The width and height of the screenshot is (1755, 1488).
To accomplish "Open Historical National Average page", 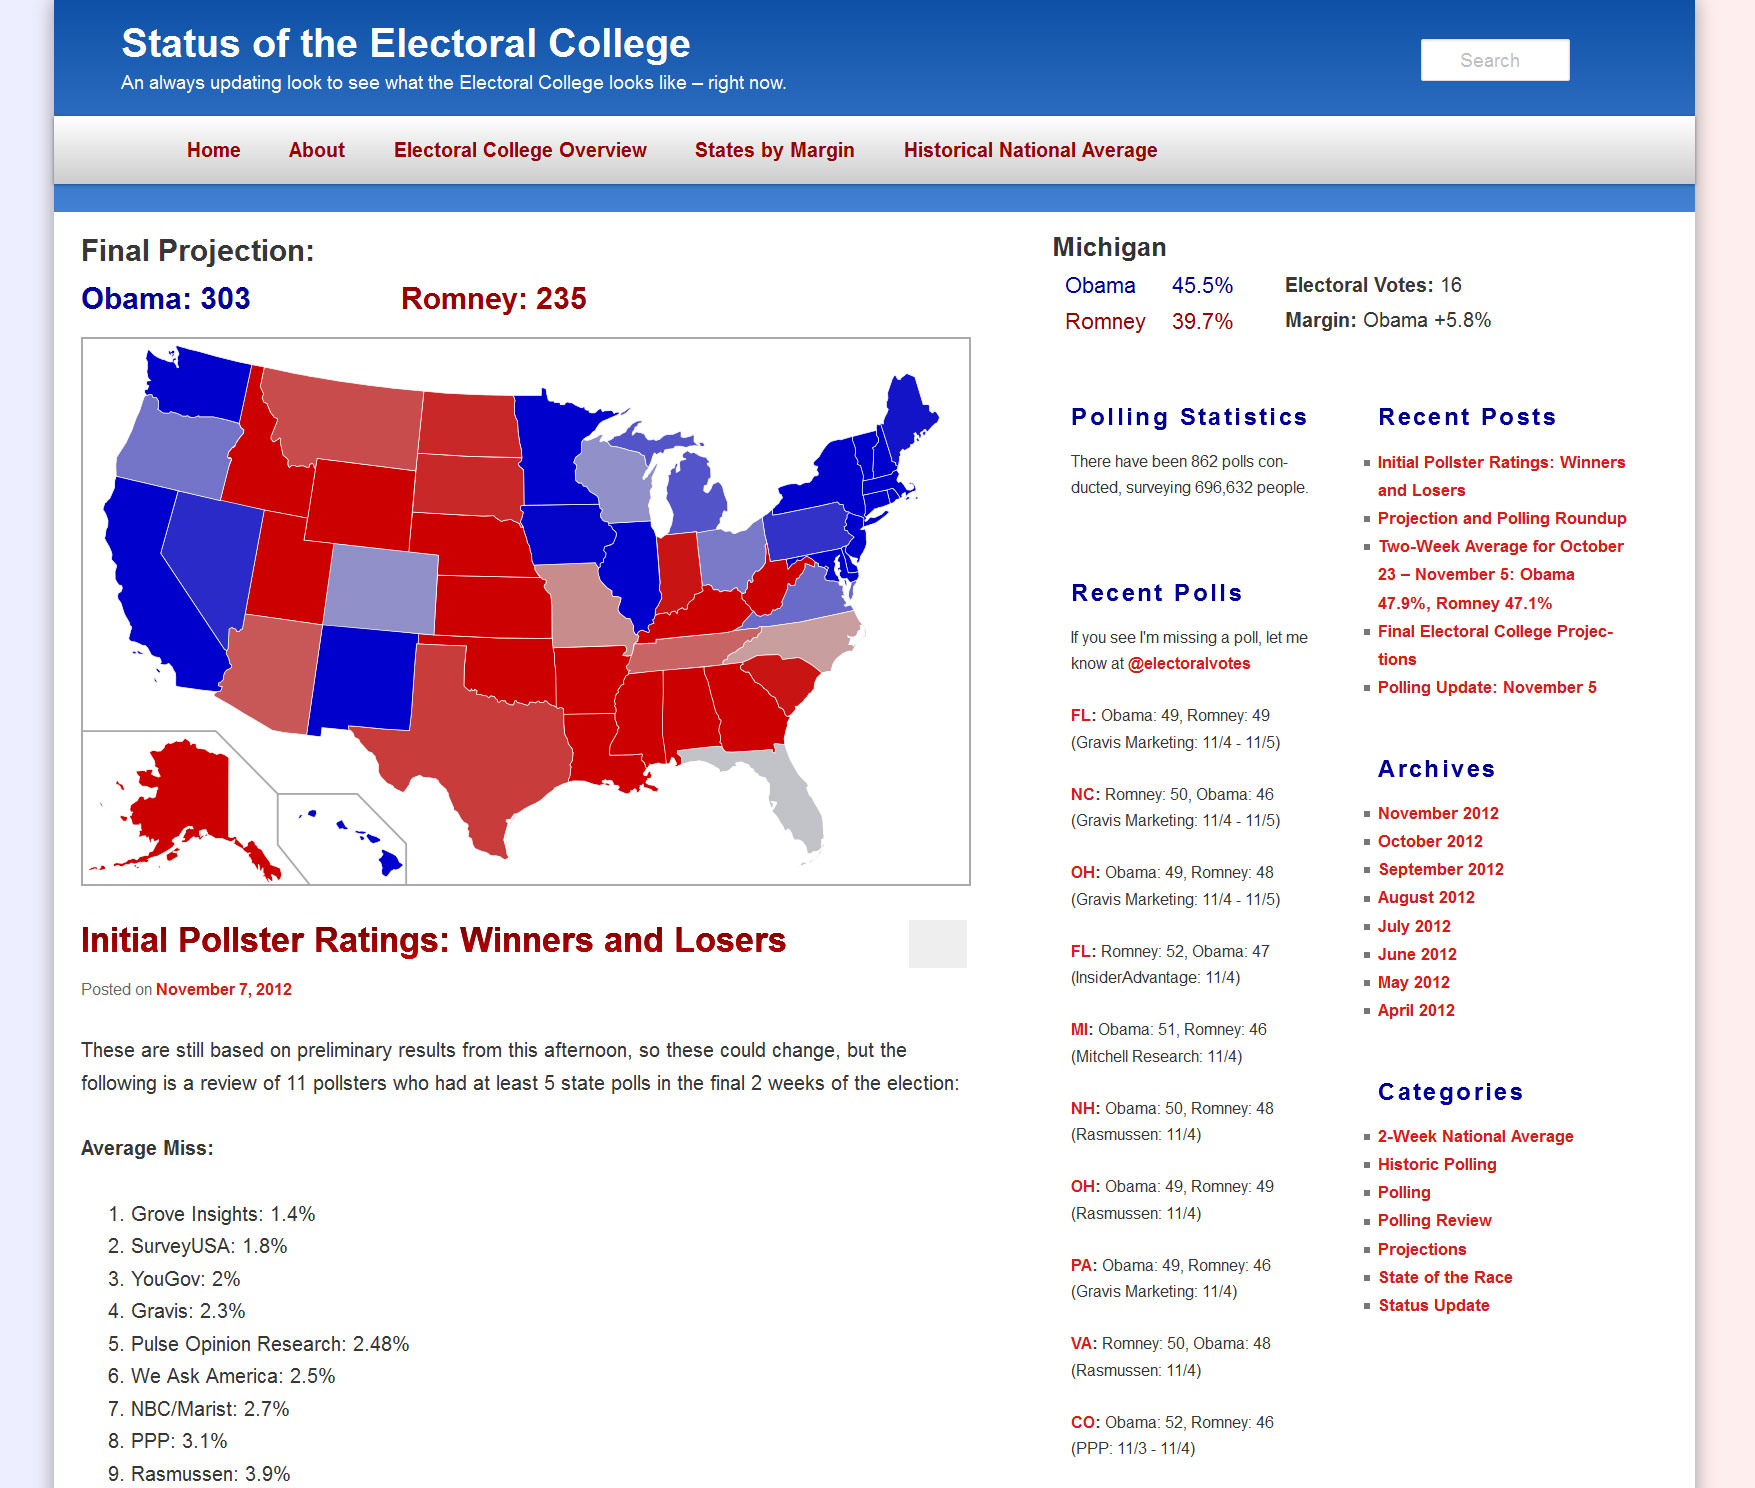I will [x=1030, y=150].
